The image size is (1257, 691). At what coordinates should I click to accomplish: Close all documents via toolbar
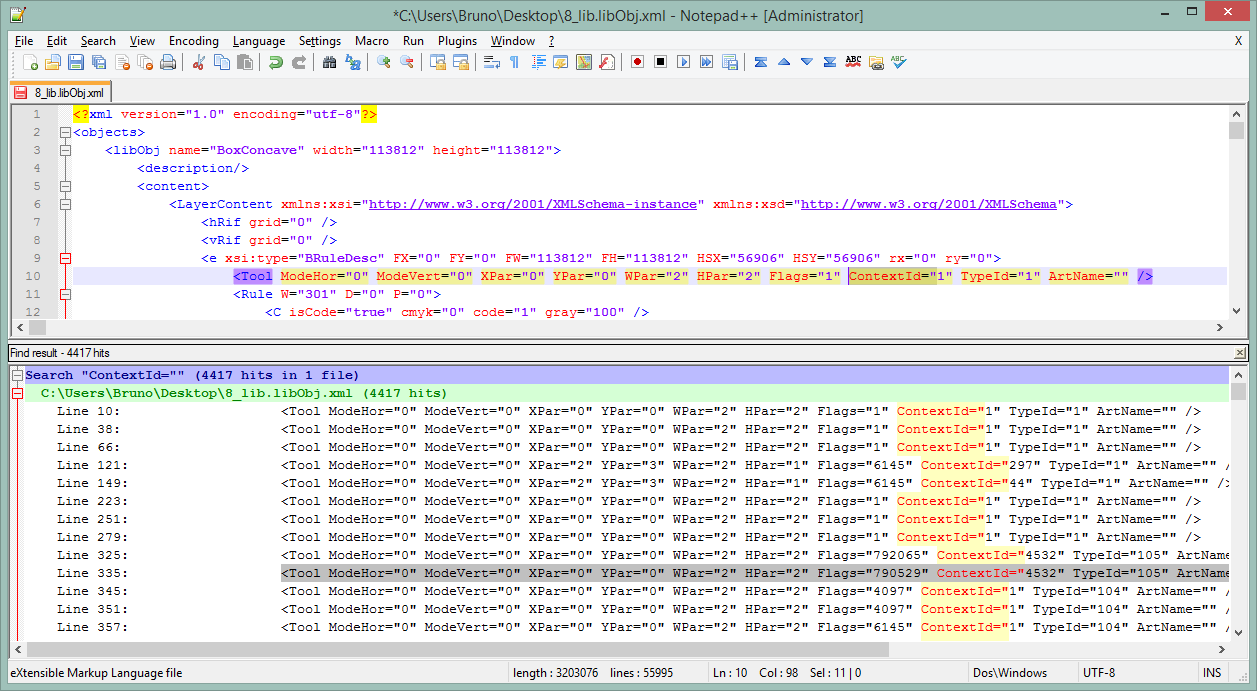pos(145,62)
